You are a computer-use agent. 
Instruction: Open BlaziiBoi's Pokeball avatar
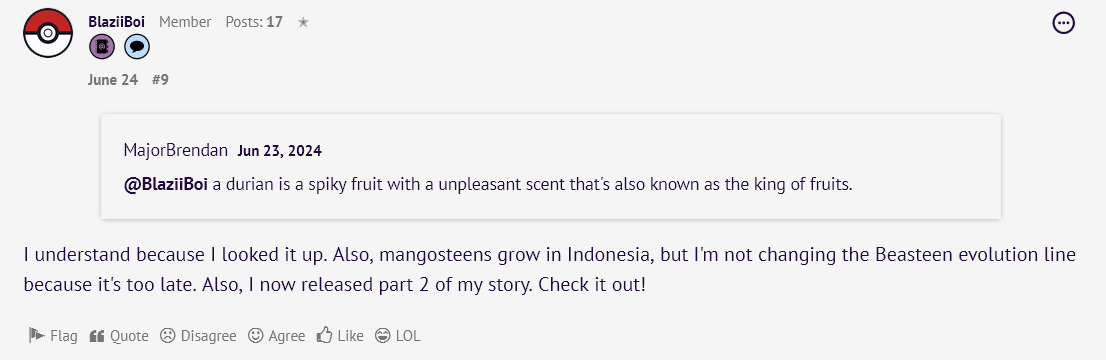(x=48, y=33)
